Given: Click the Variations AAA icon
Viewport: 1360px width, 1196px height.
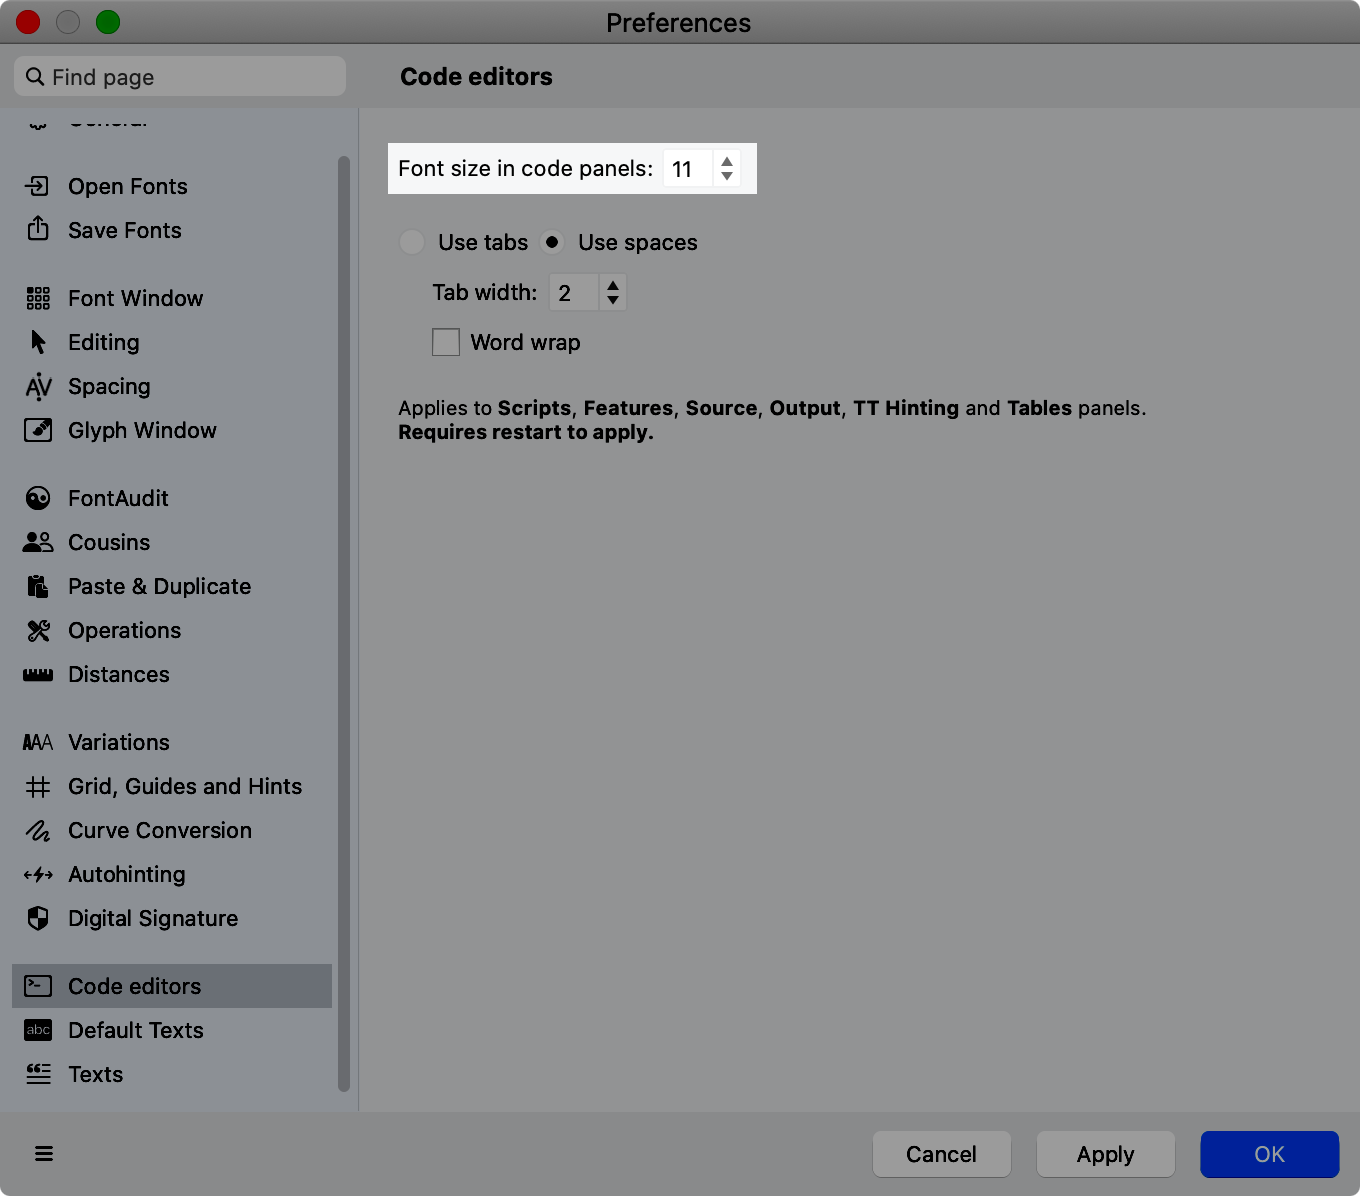Looking at the screenshot, I should [x=38, y=742].
